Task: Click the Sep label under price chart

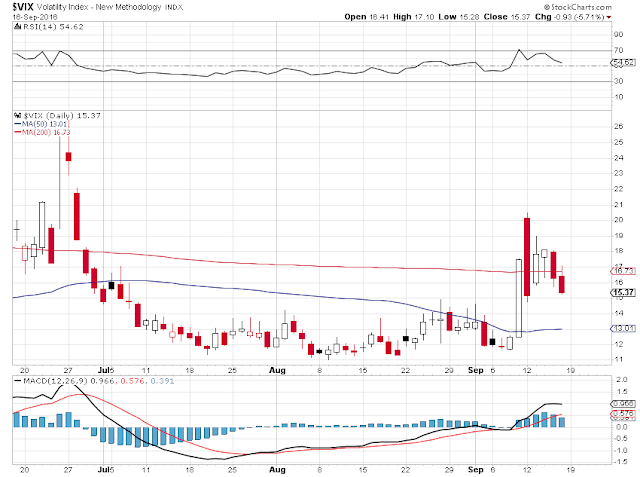Action: [x=476, y=371]
